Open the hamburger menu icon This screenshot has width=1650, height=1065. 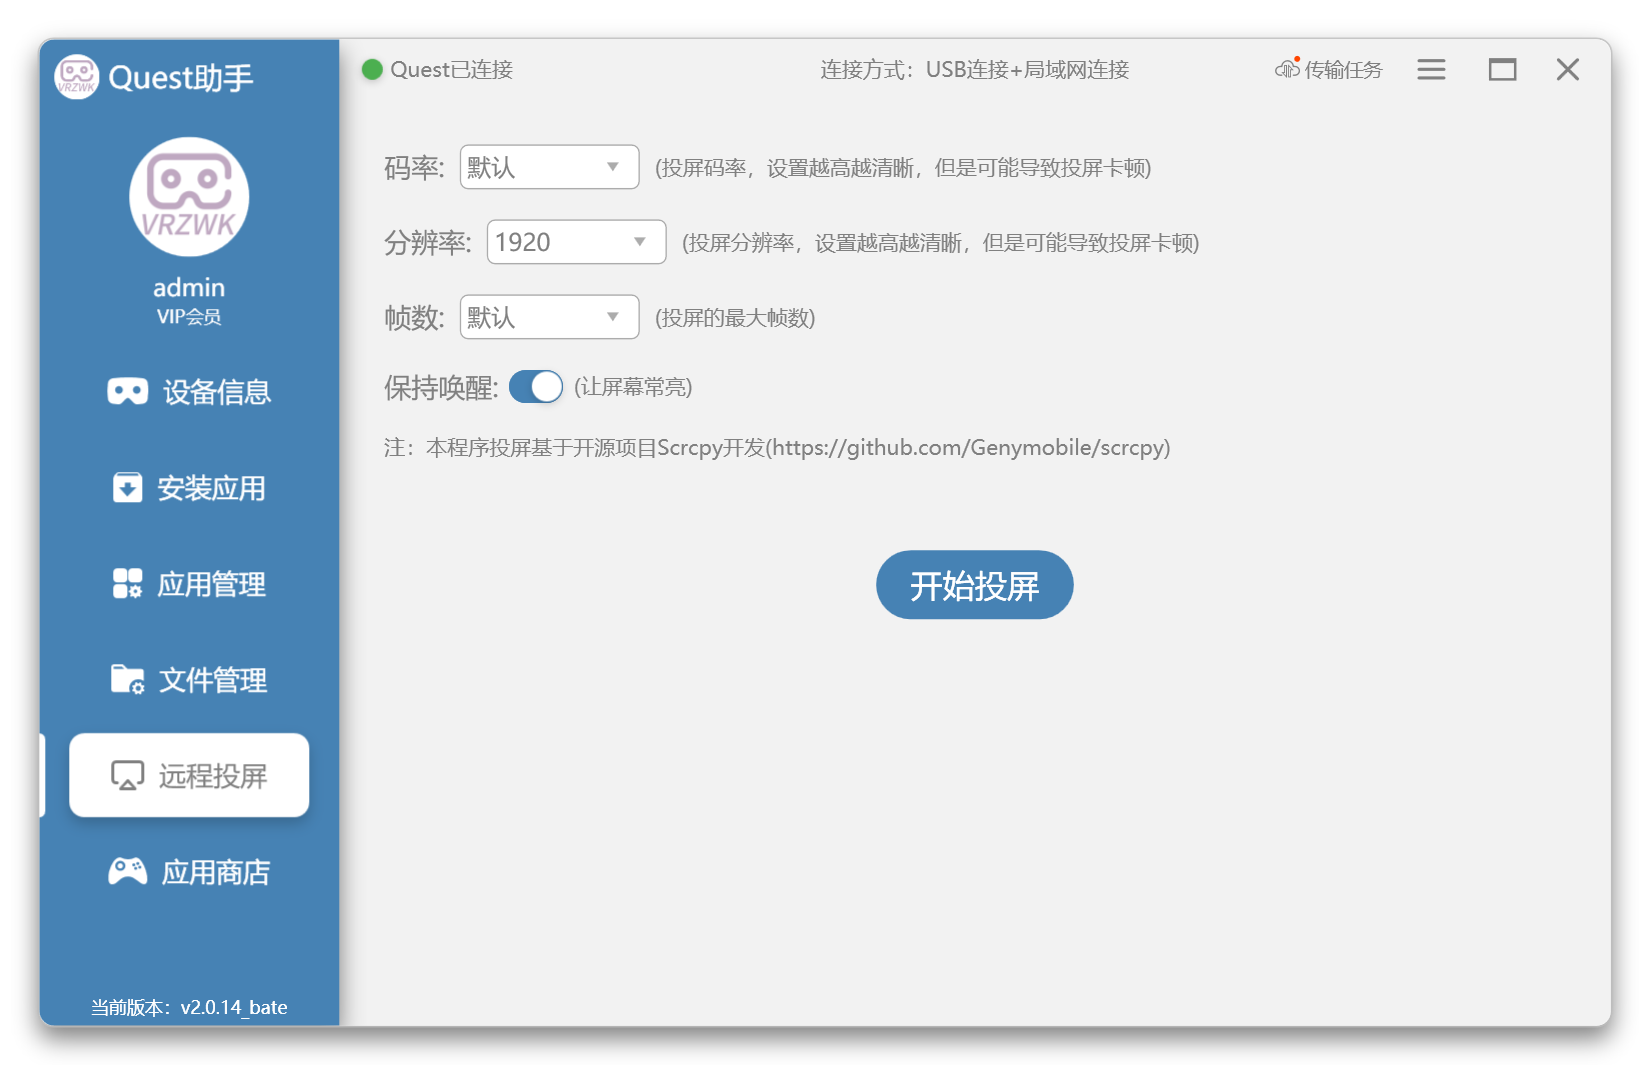1431,69
